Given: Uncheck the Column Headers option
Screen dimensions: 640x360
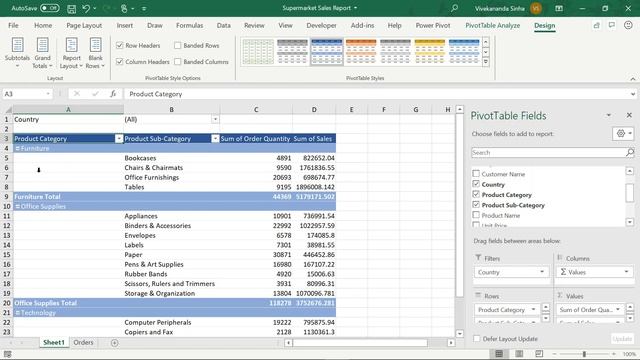Looking at the screenshot, I should coord(120,62).
